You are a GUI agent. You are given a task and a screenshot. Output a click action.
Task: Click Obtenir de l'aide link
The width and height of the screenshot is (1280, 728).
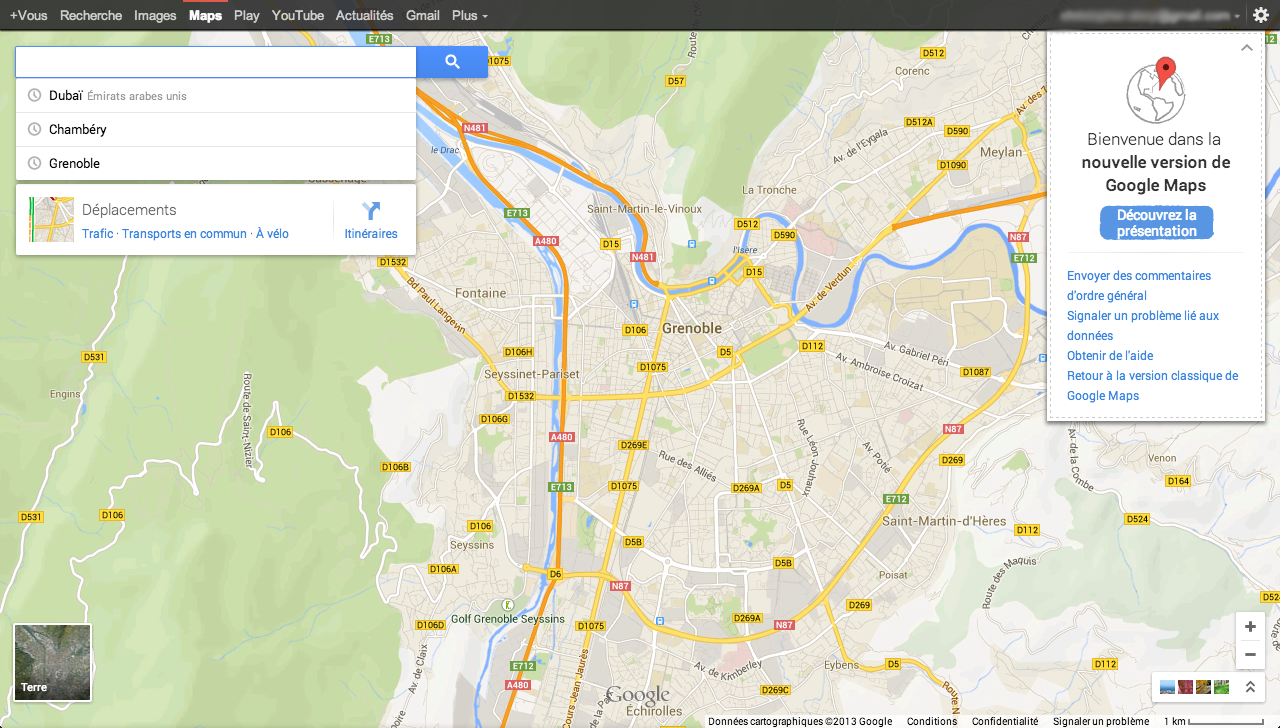coord(1110,356)
